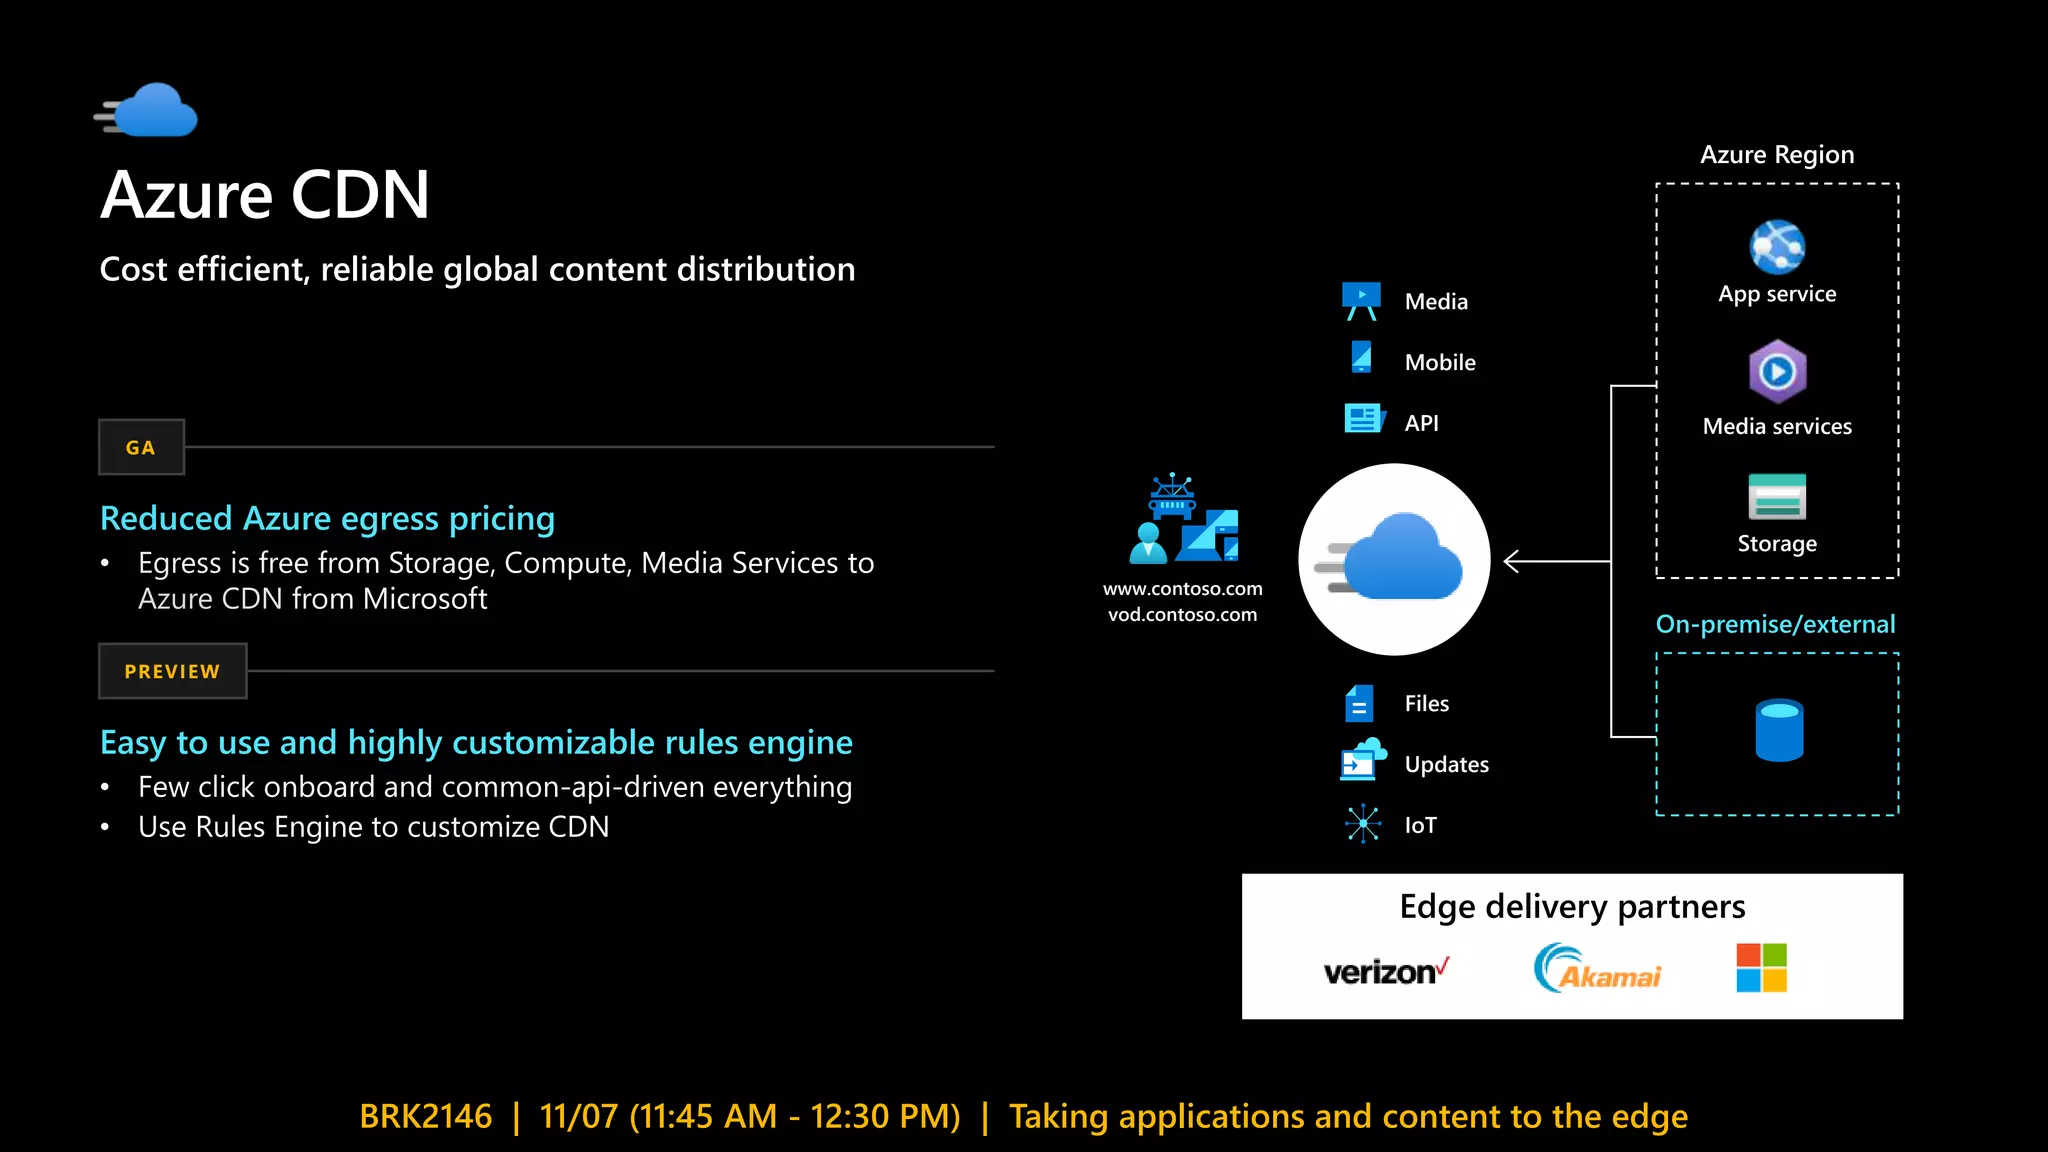Click the Microsoft four-square logo
2048x1152 pixels.
[1762, 968]
